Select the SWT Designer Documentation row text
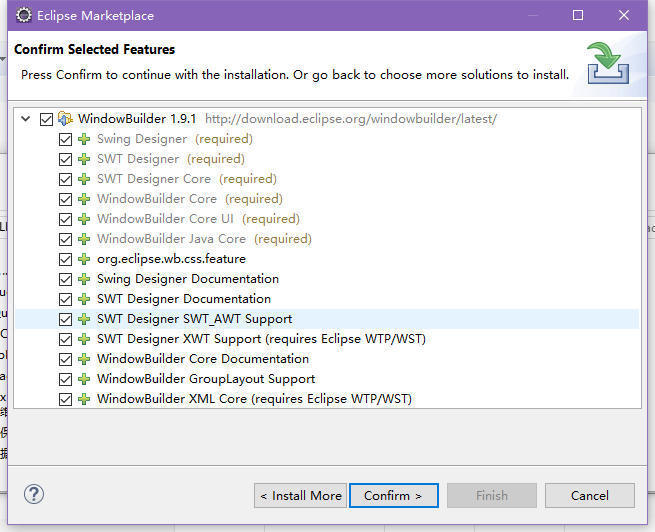655x532 pixels. tap(184, 299)
